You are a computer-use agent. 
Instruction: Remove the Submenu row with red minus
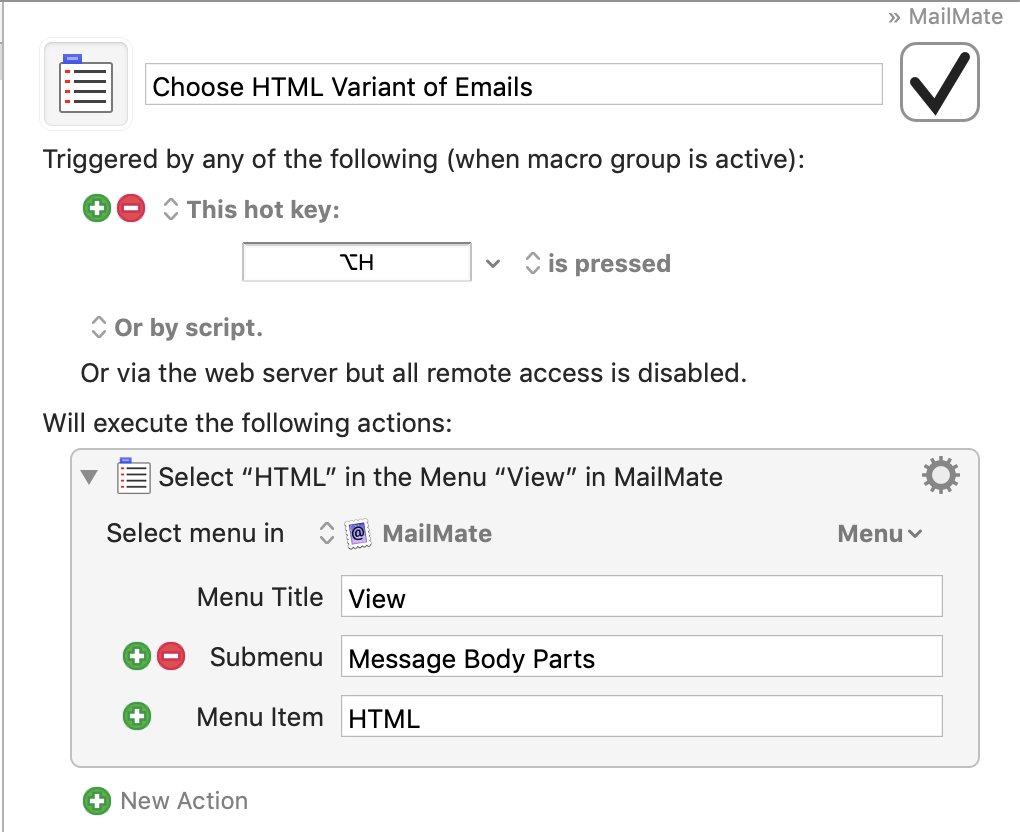pyautogui.click(x=171, y=656)
